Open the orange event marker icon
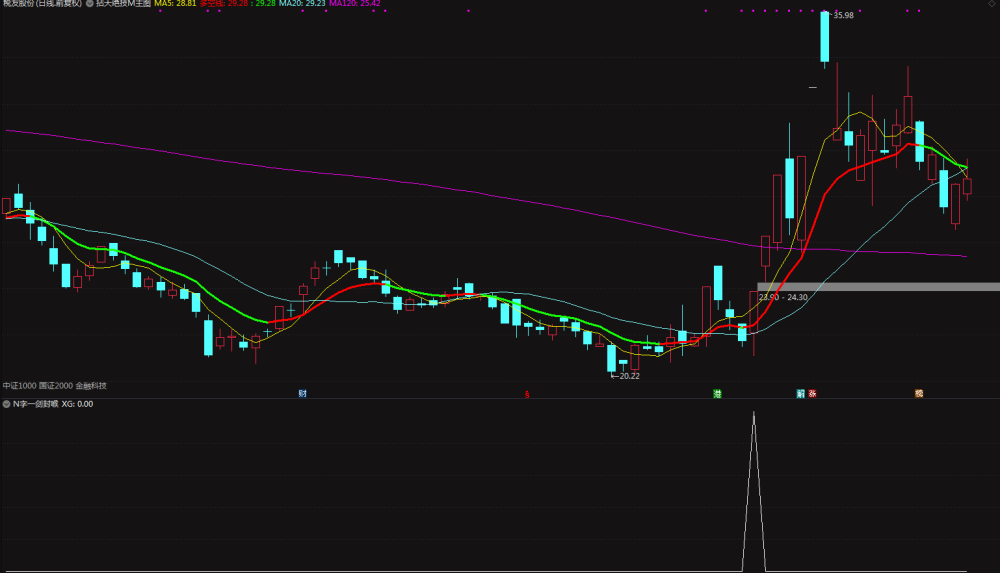 [919, 394]
